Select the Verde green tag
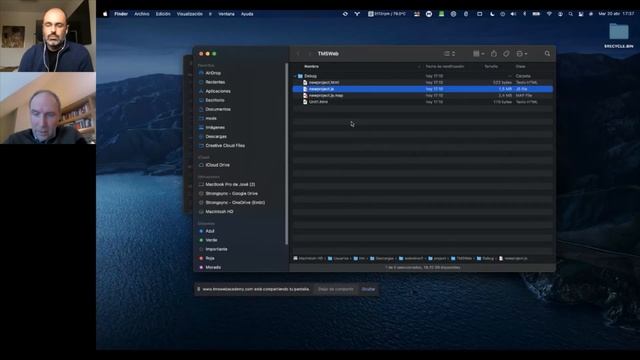640x360 pixels. point(208,240)
